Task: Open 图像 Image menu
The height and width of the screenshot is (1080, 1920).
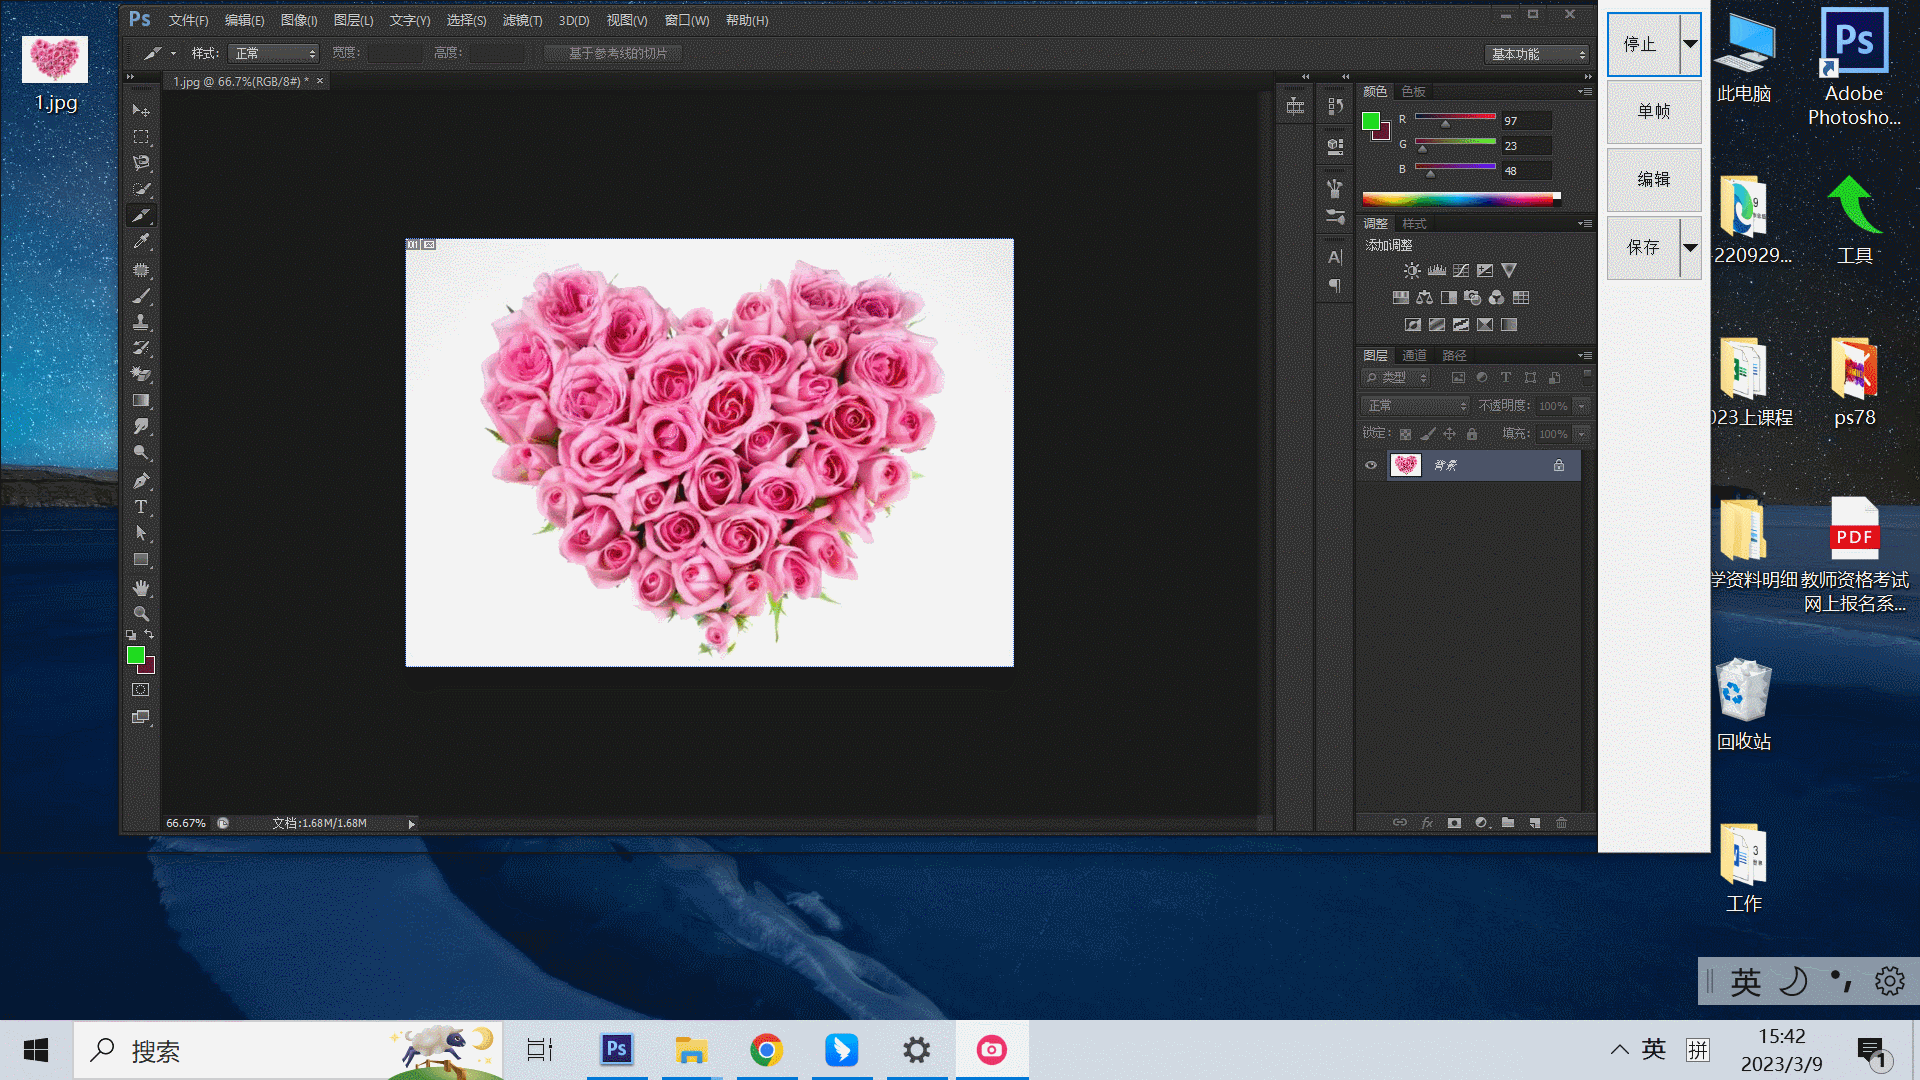Action: click(295, 20)
